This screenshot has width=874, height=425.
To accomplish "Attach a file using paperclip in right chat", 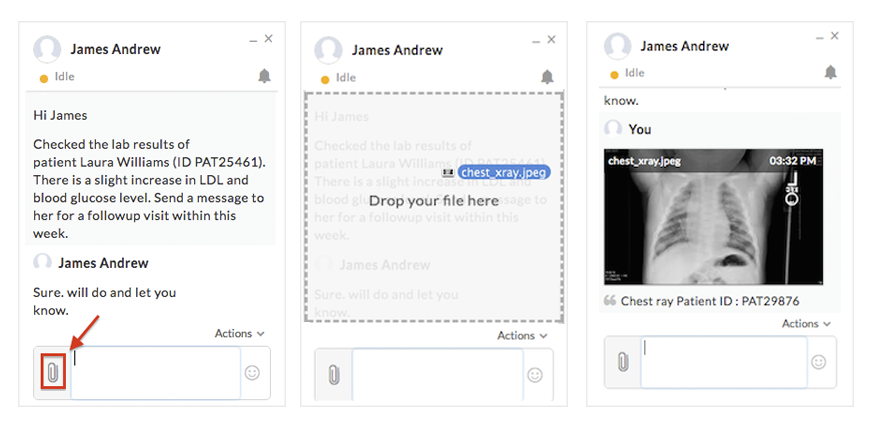I will (622, 362).
